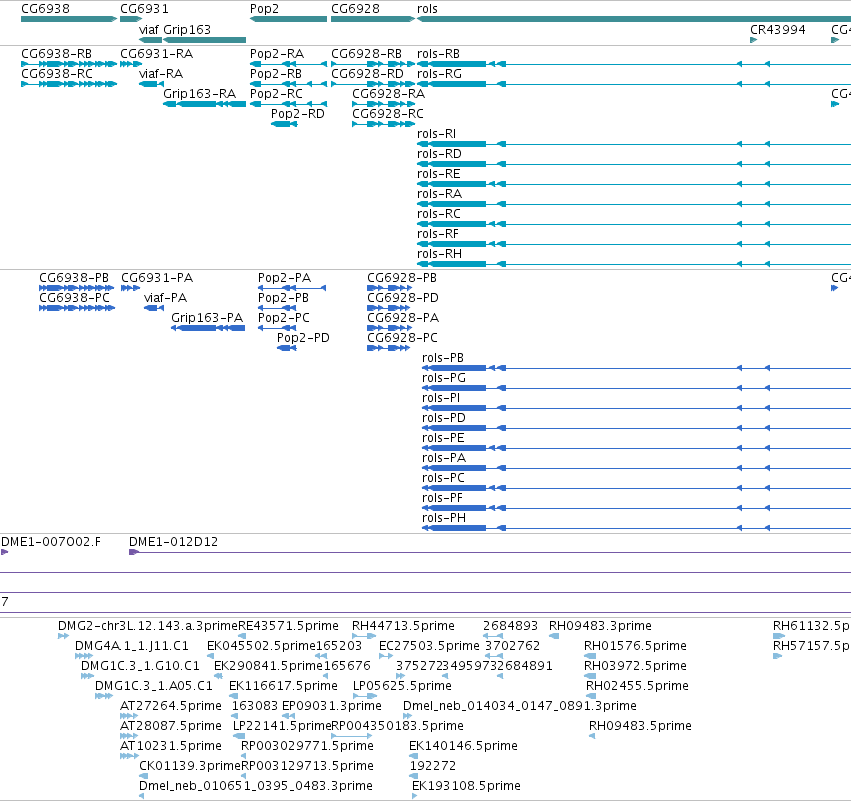Select the rols-RG transcript label
The width and height of the screenshot is (851, 801).
pos(439,74)
